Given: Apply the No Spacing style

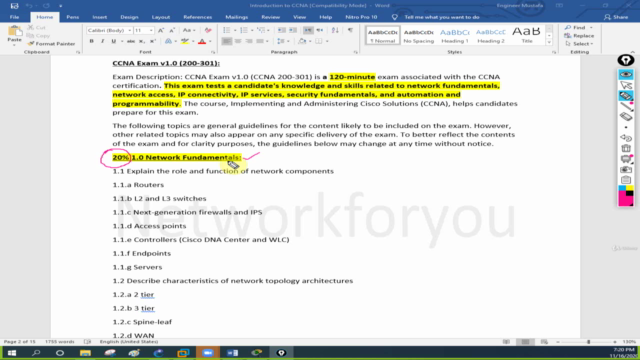Looking at the screenshot, I should pos(418,36).
